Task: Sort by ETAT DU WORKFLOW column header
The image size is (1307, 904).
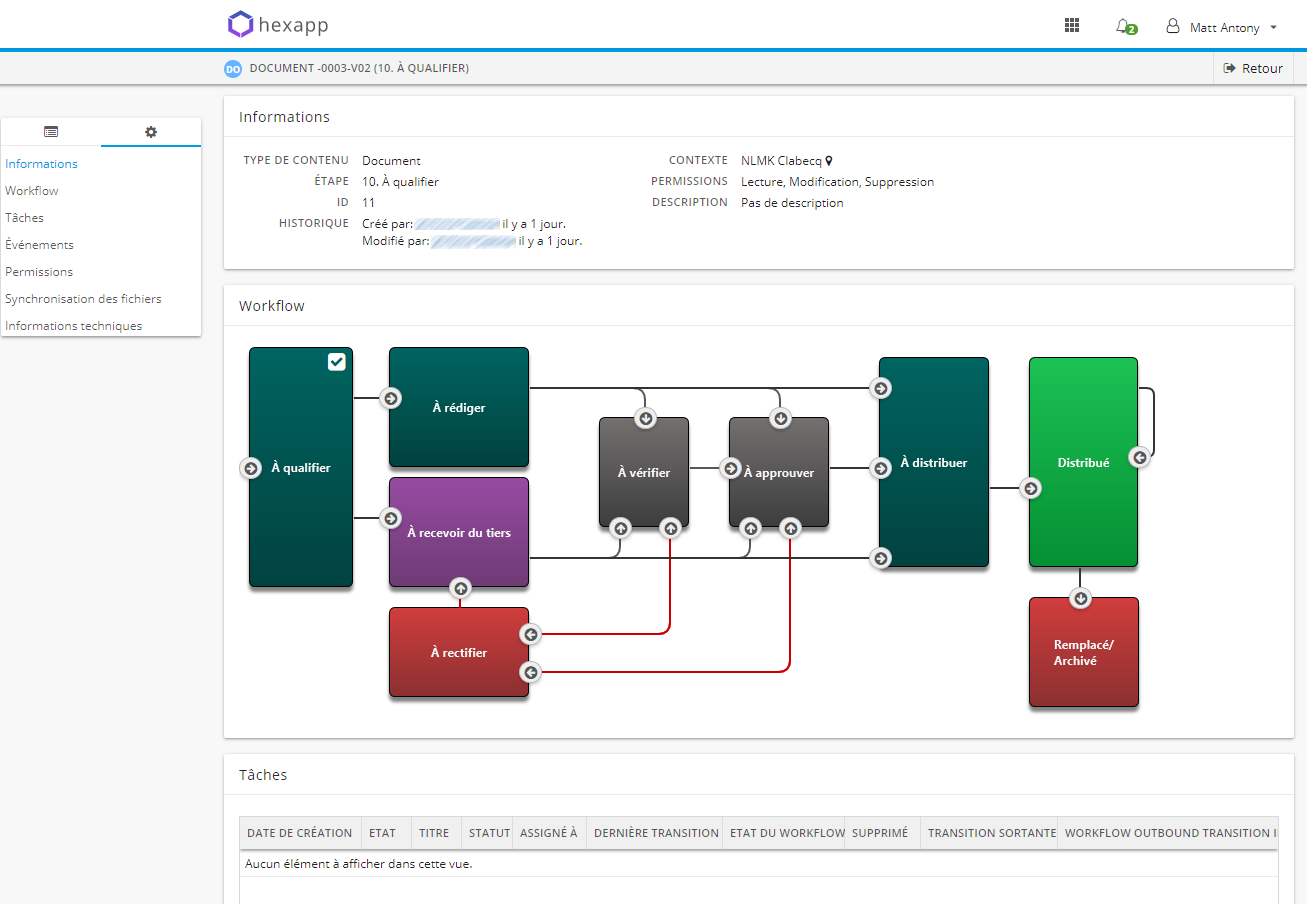Action: pos(784,833)
